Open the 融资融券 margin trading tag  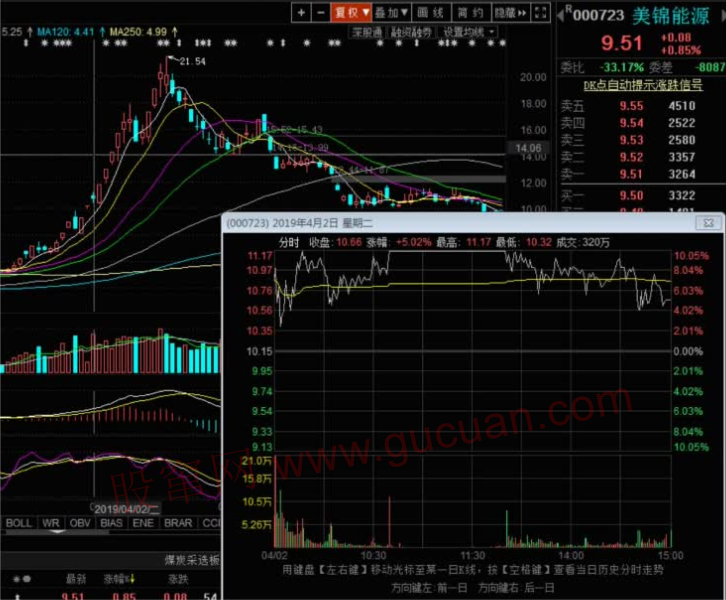coord(411,32)
